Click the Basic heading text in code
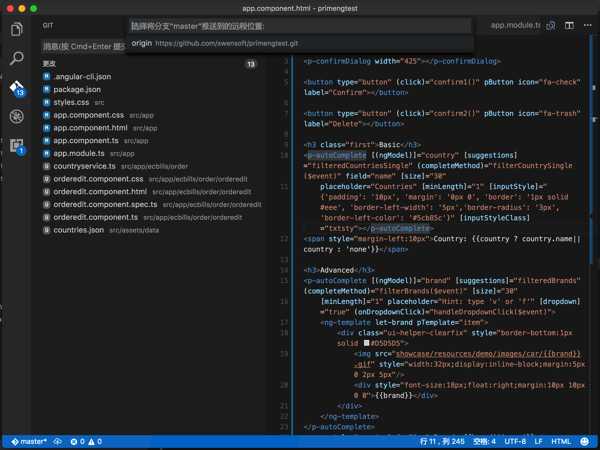600x450 pixels. 389,145
